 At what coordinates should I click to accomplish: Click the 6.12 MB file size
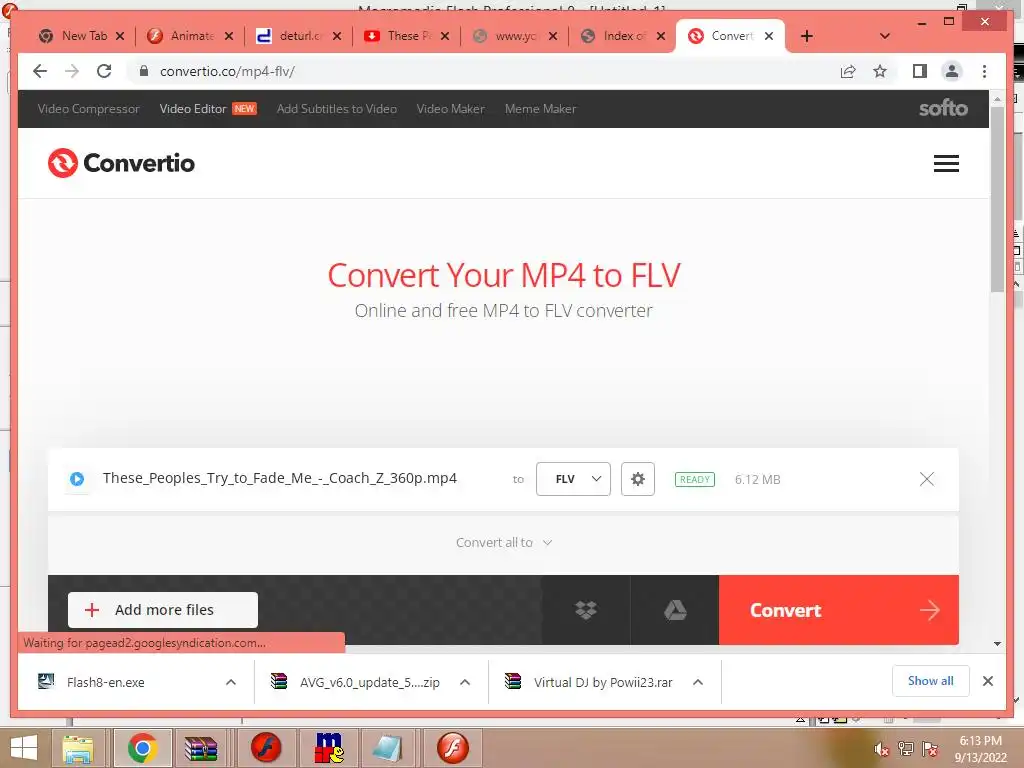(758, 479)
